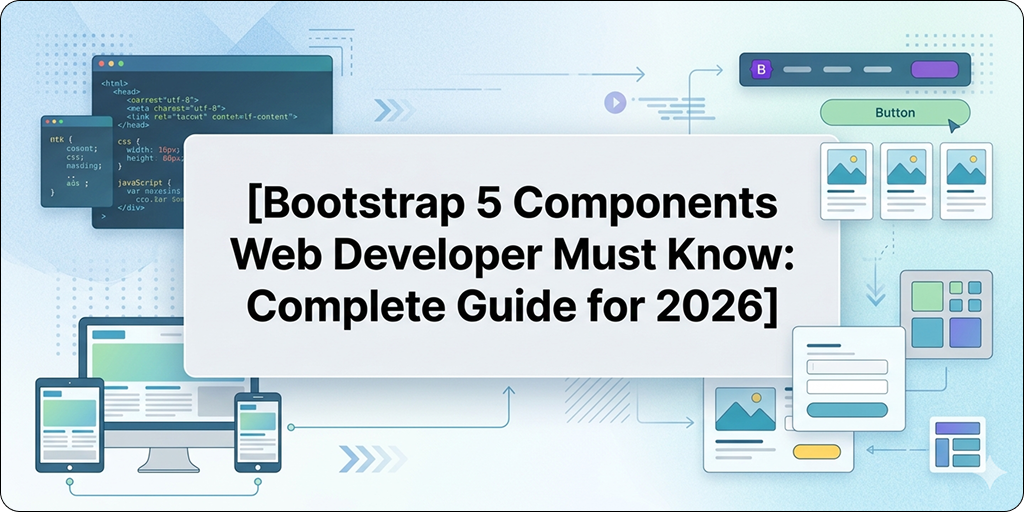This screenshot has height=512, width=1024.
Task: Click the purple pill button in the dark navbar
Action: click(935, 70)
